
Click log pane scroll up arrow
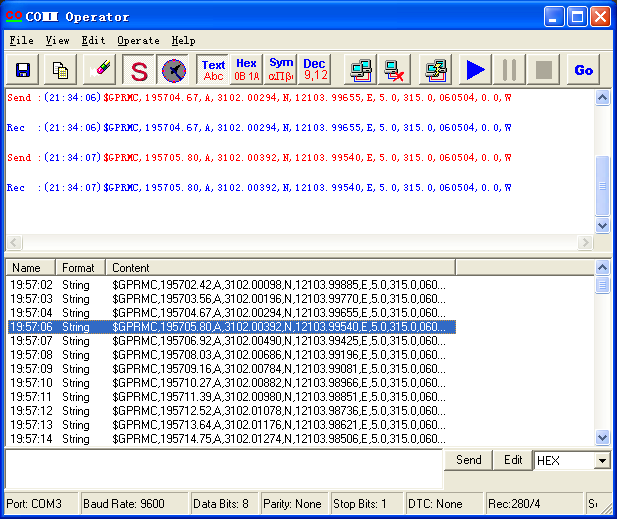(x=602, y=97)
